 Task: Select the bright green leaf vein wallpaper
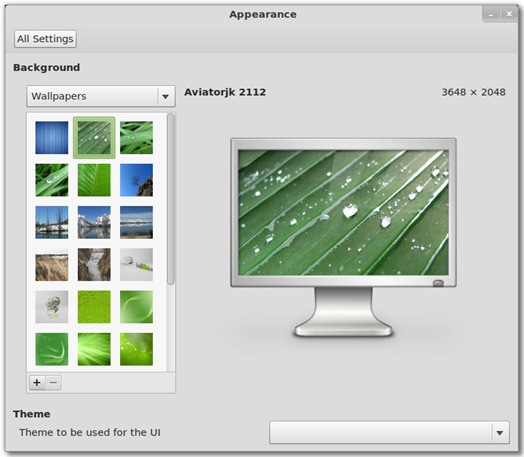pyautogui.click(x=94, y=180)
